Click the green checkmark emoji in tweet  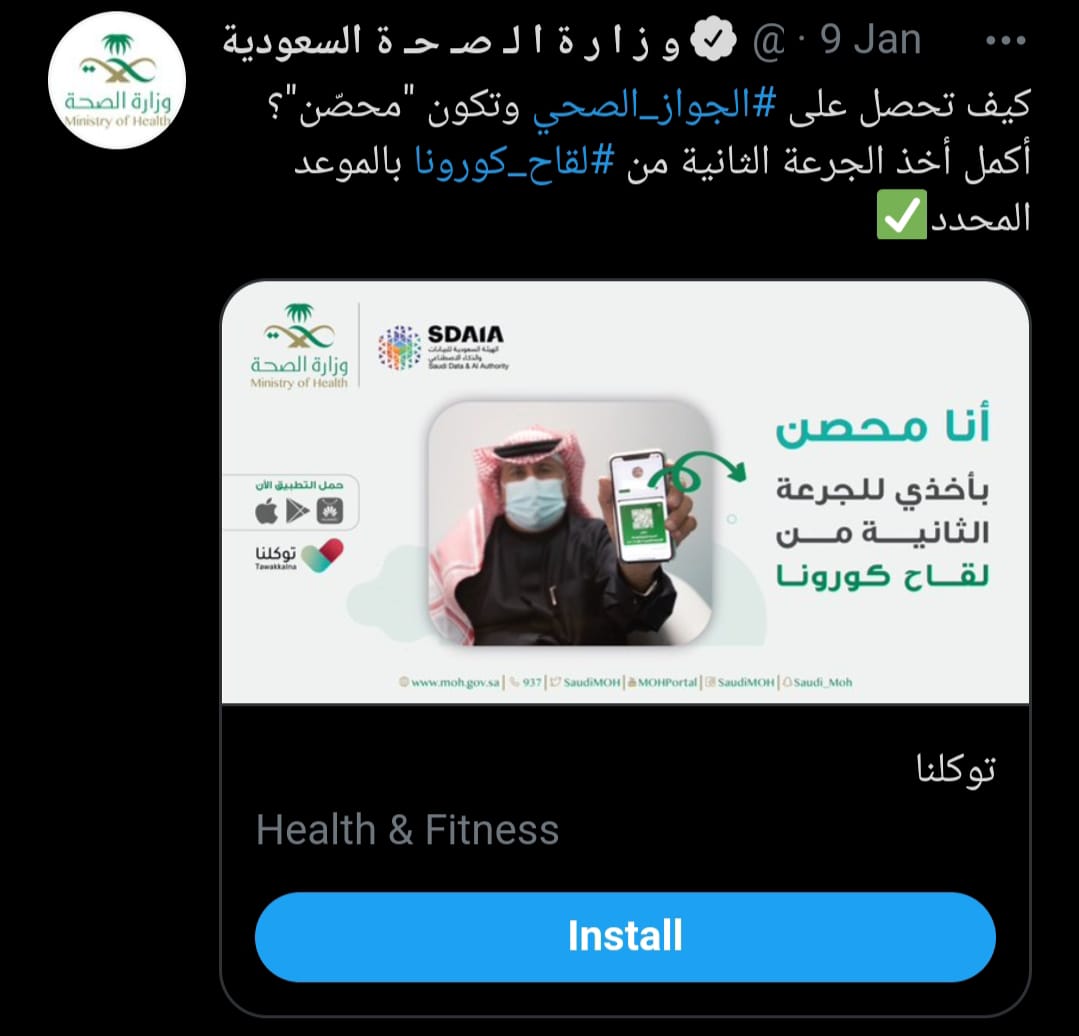[x=901, y=215]
